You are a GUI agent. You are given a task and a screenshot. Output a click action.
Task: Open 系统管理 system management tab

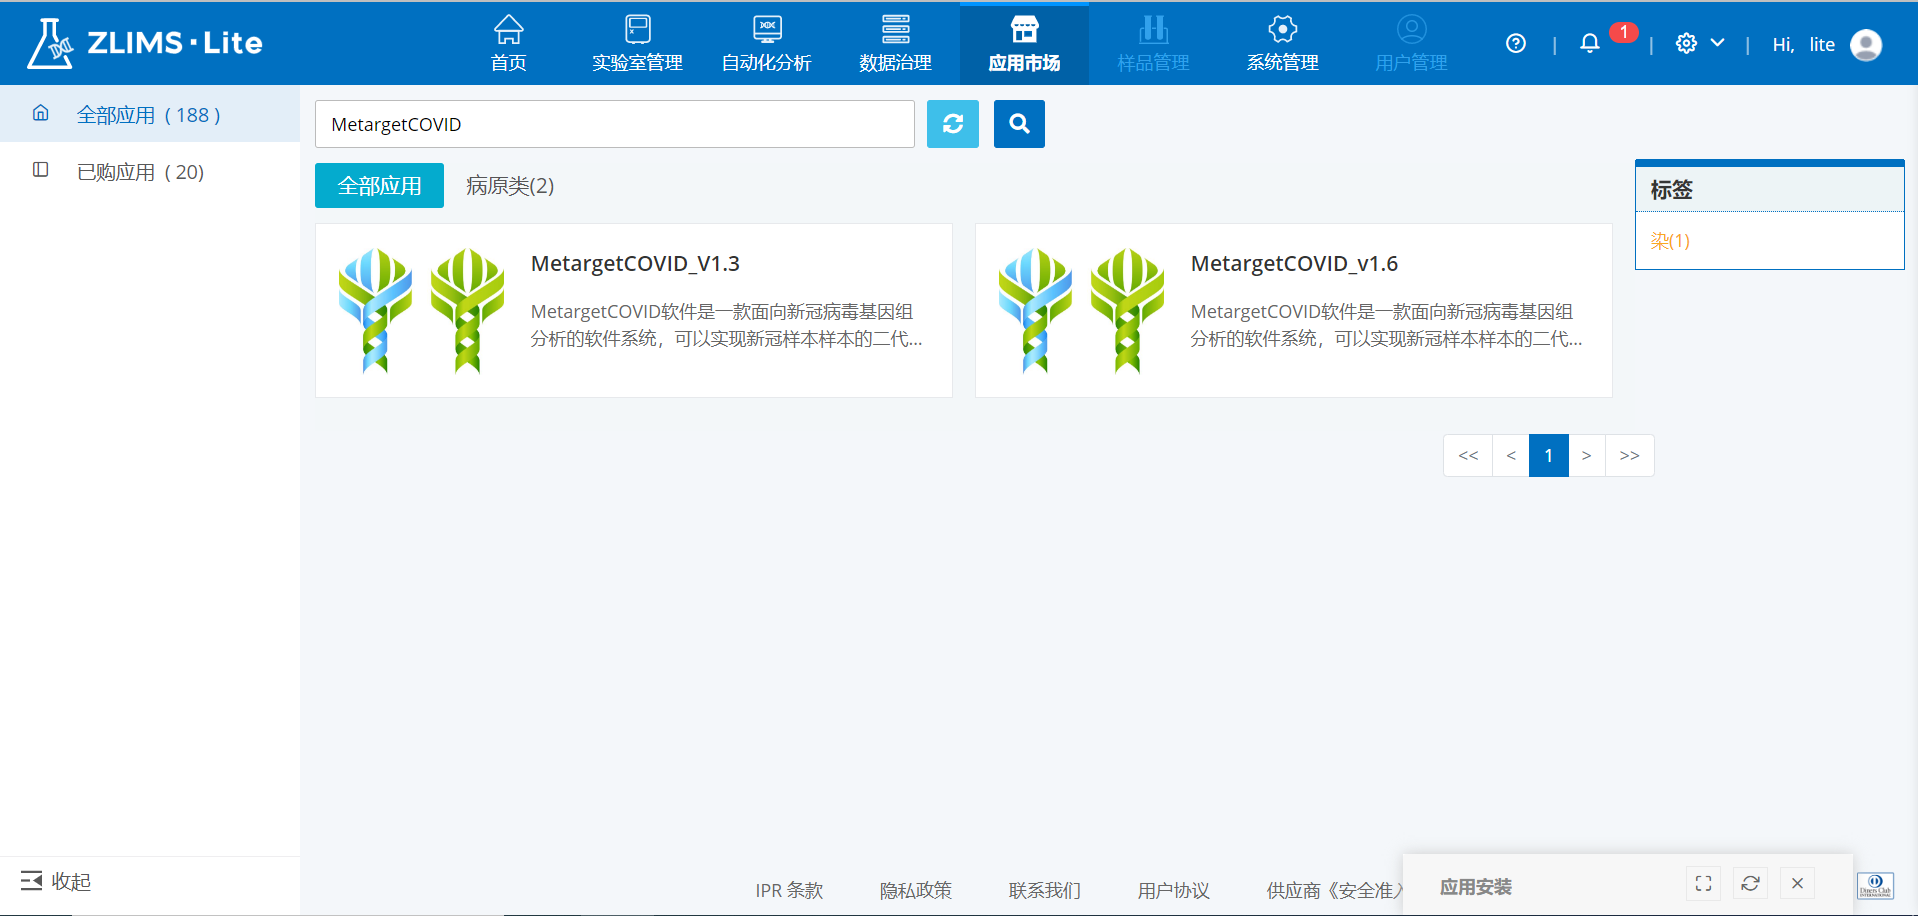point(1282,43)
